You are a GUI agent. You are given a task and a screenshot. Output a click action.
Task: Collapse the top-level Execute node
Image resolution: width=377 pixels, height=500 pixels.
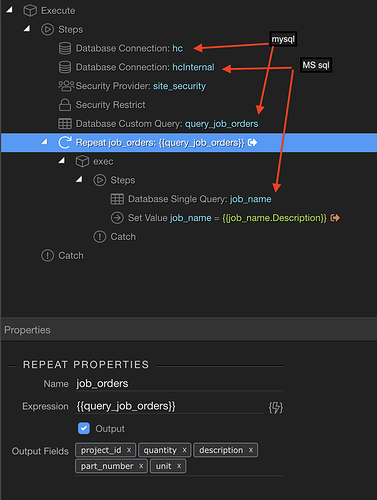coord(9,10)
